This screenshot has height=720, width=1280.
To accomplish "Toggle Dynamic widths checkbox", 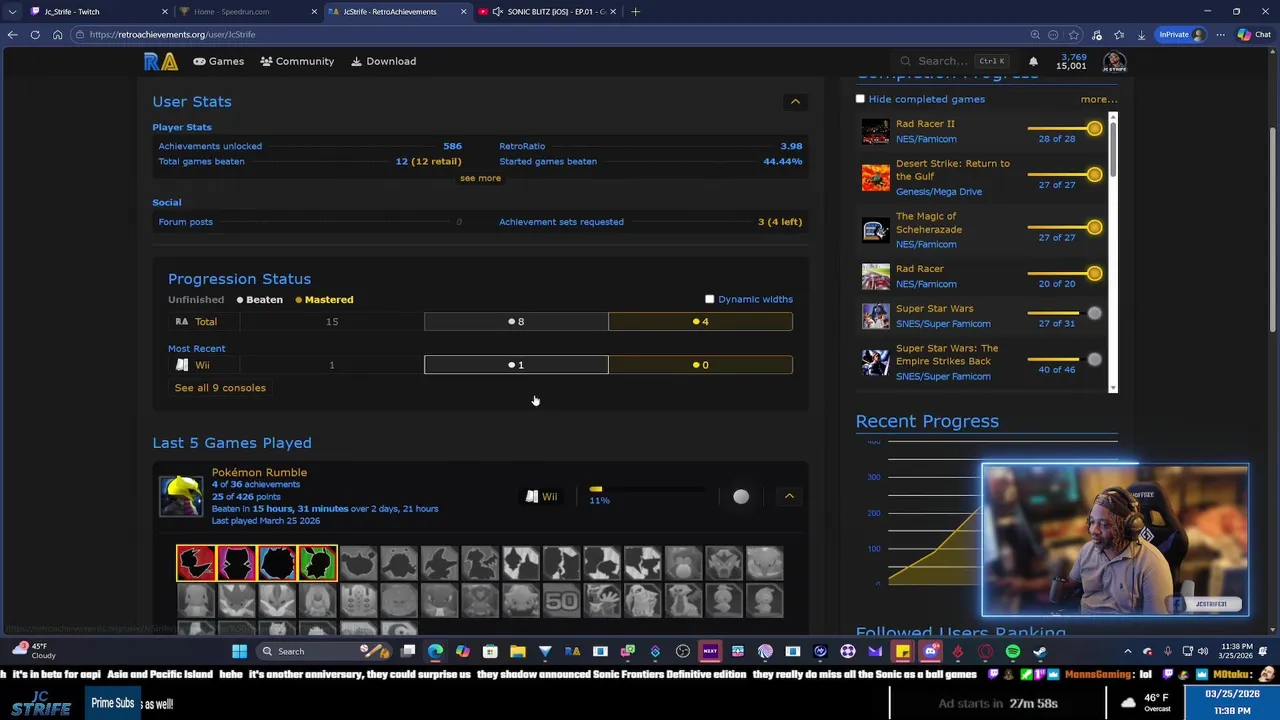I will 710,299.
